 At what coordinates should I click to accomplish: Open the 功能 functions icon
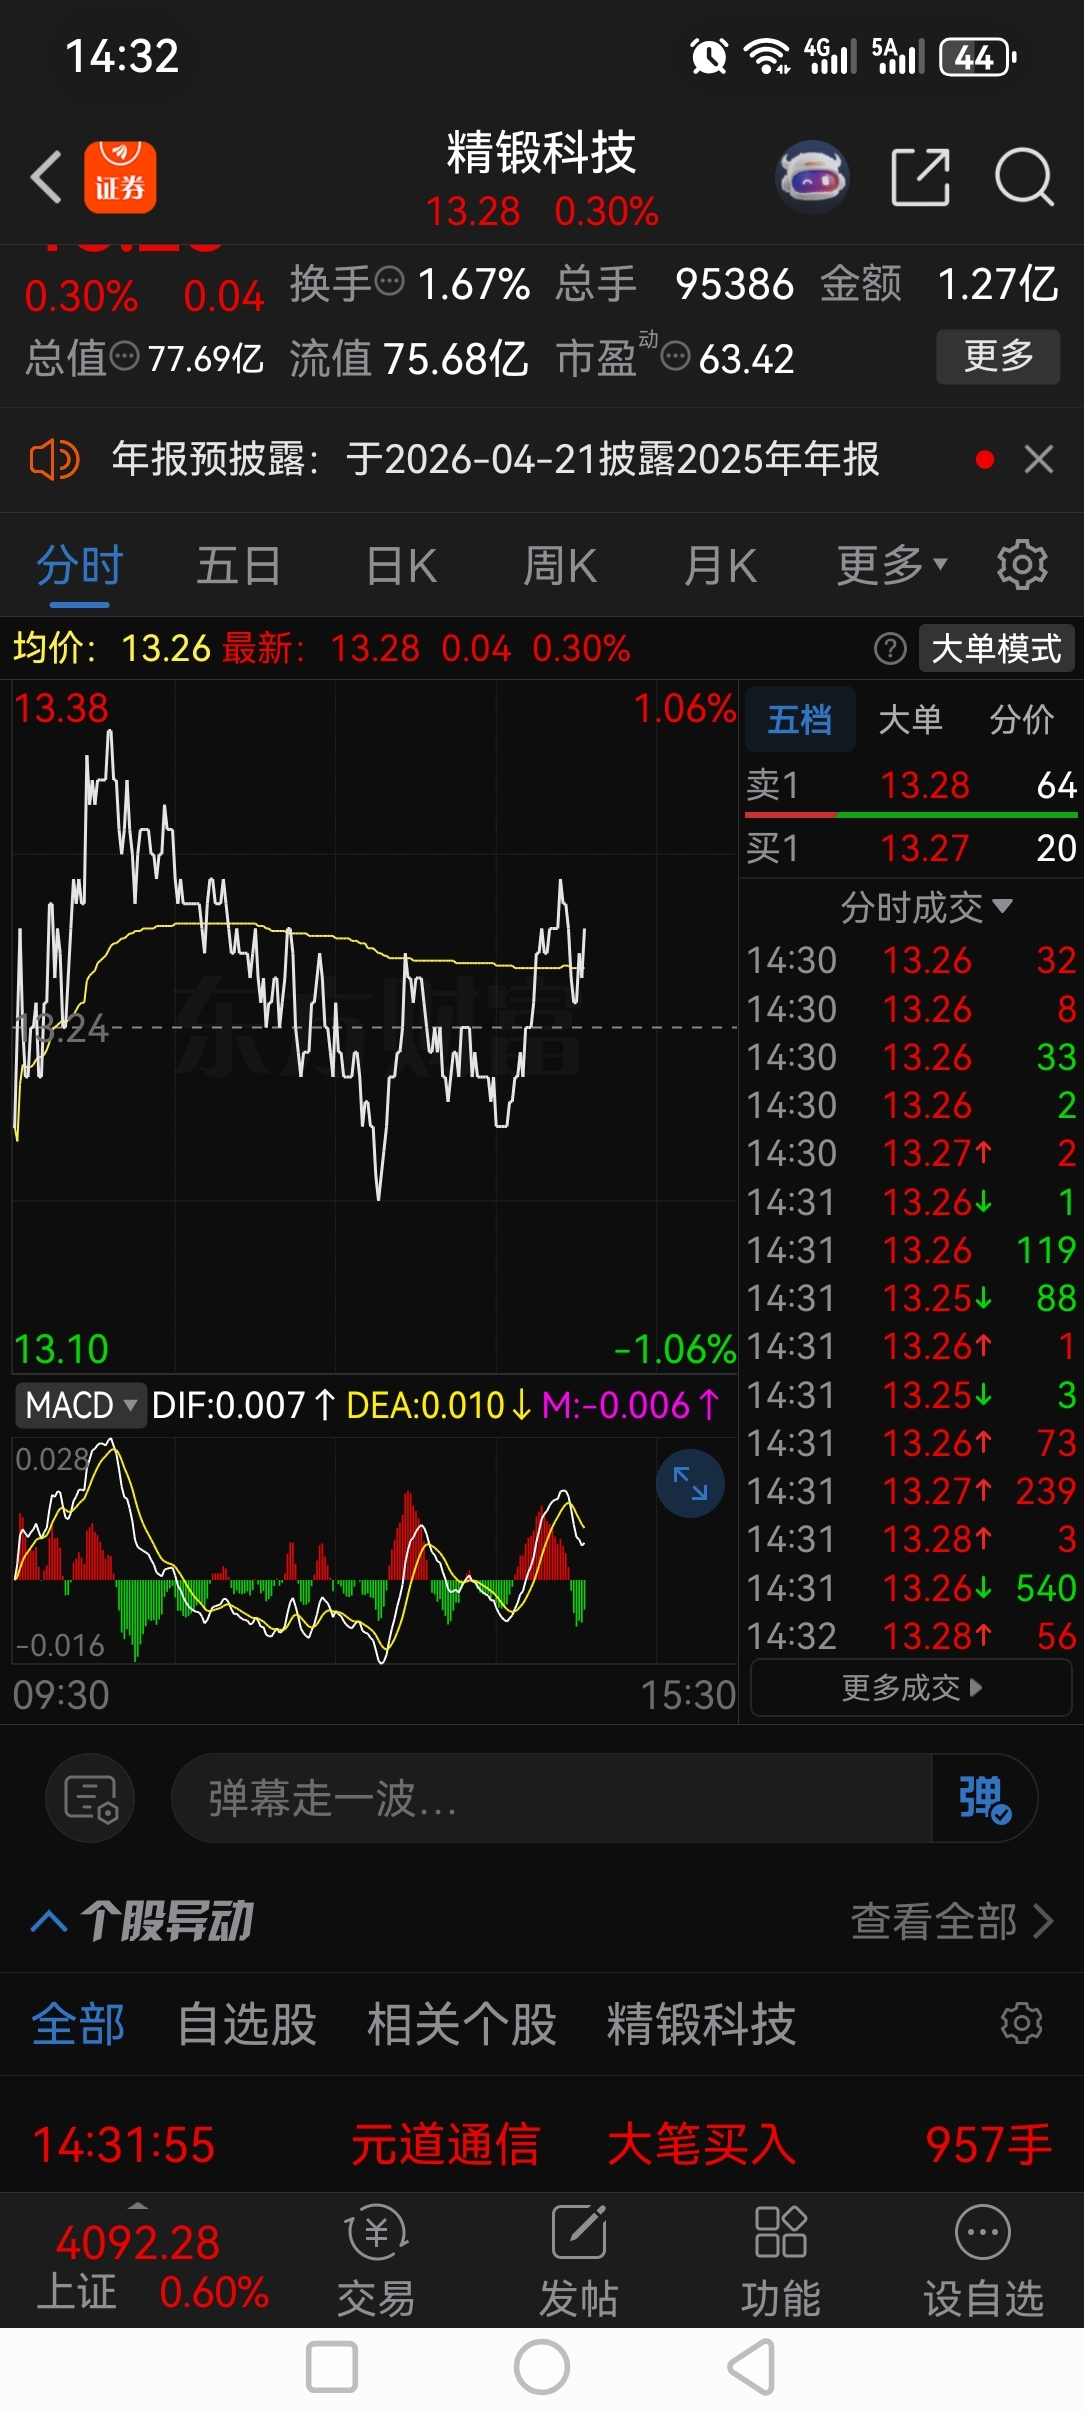tap(781, 2261)
